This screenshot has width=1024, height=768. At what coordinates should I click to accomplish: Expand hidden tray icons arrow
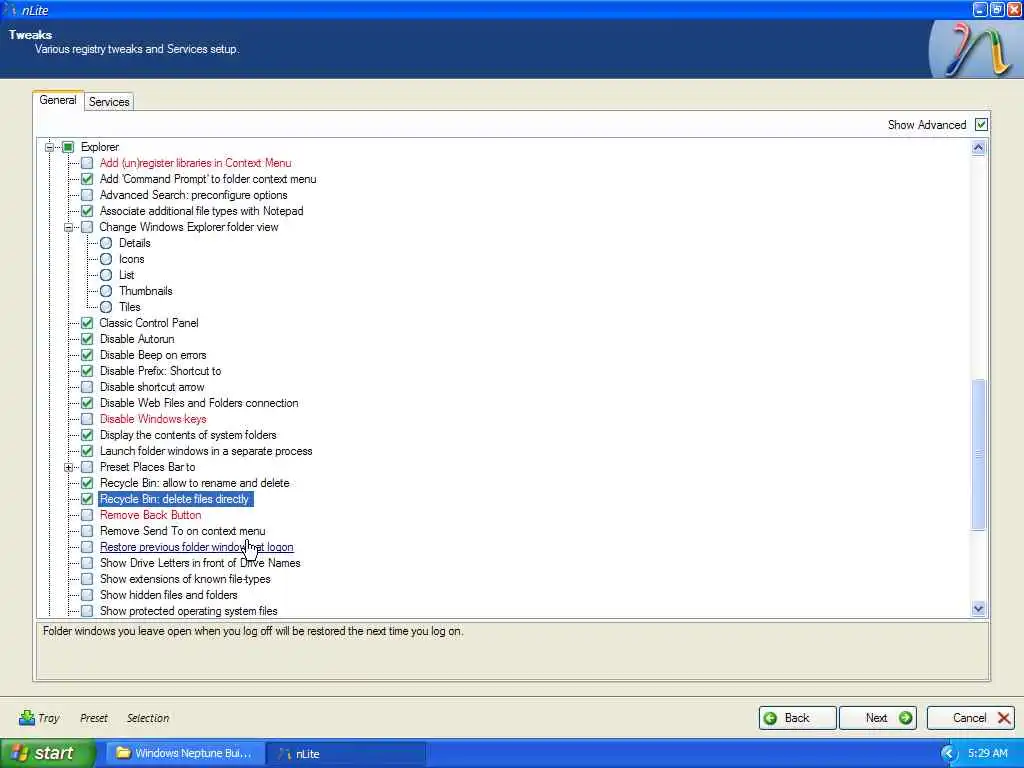click(x=948, y=754)
